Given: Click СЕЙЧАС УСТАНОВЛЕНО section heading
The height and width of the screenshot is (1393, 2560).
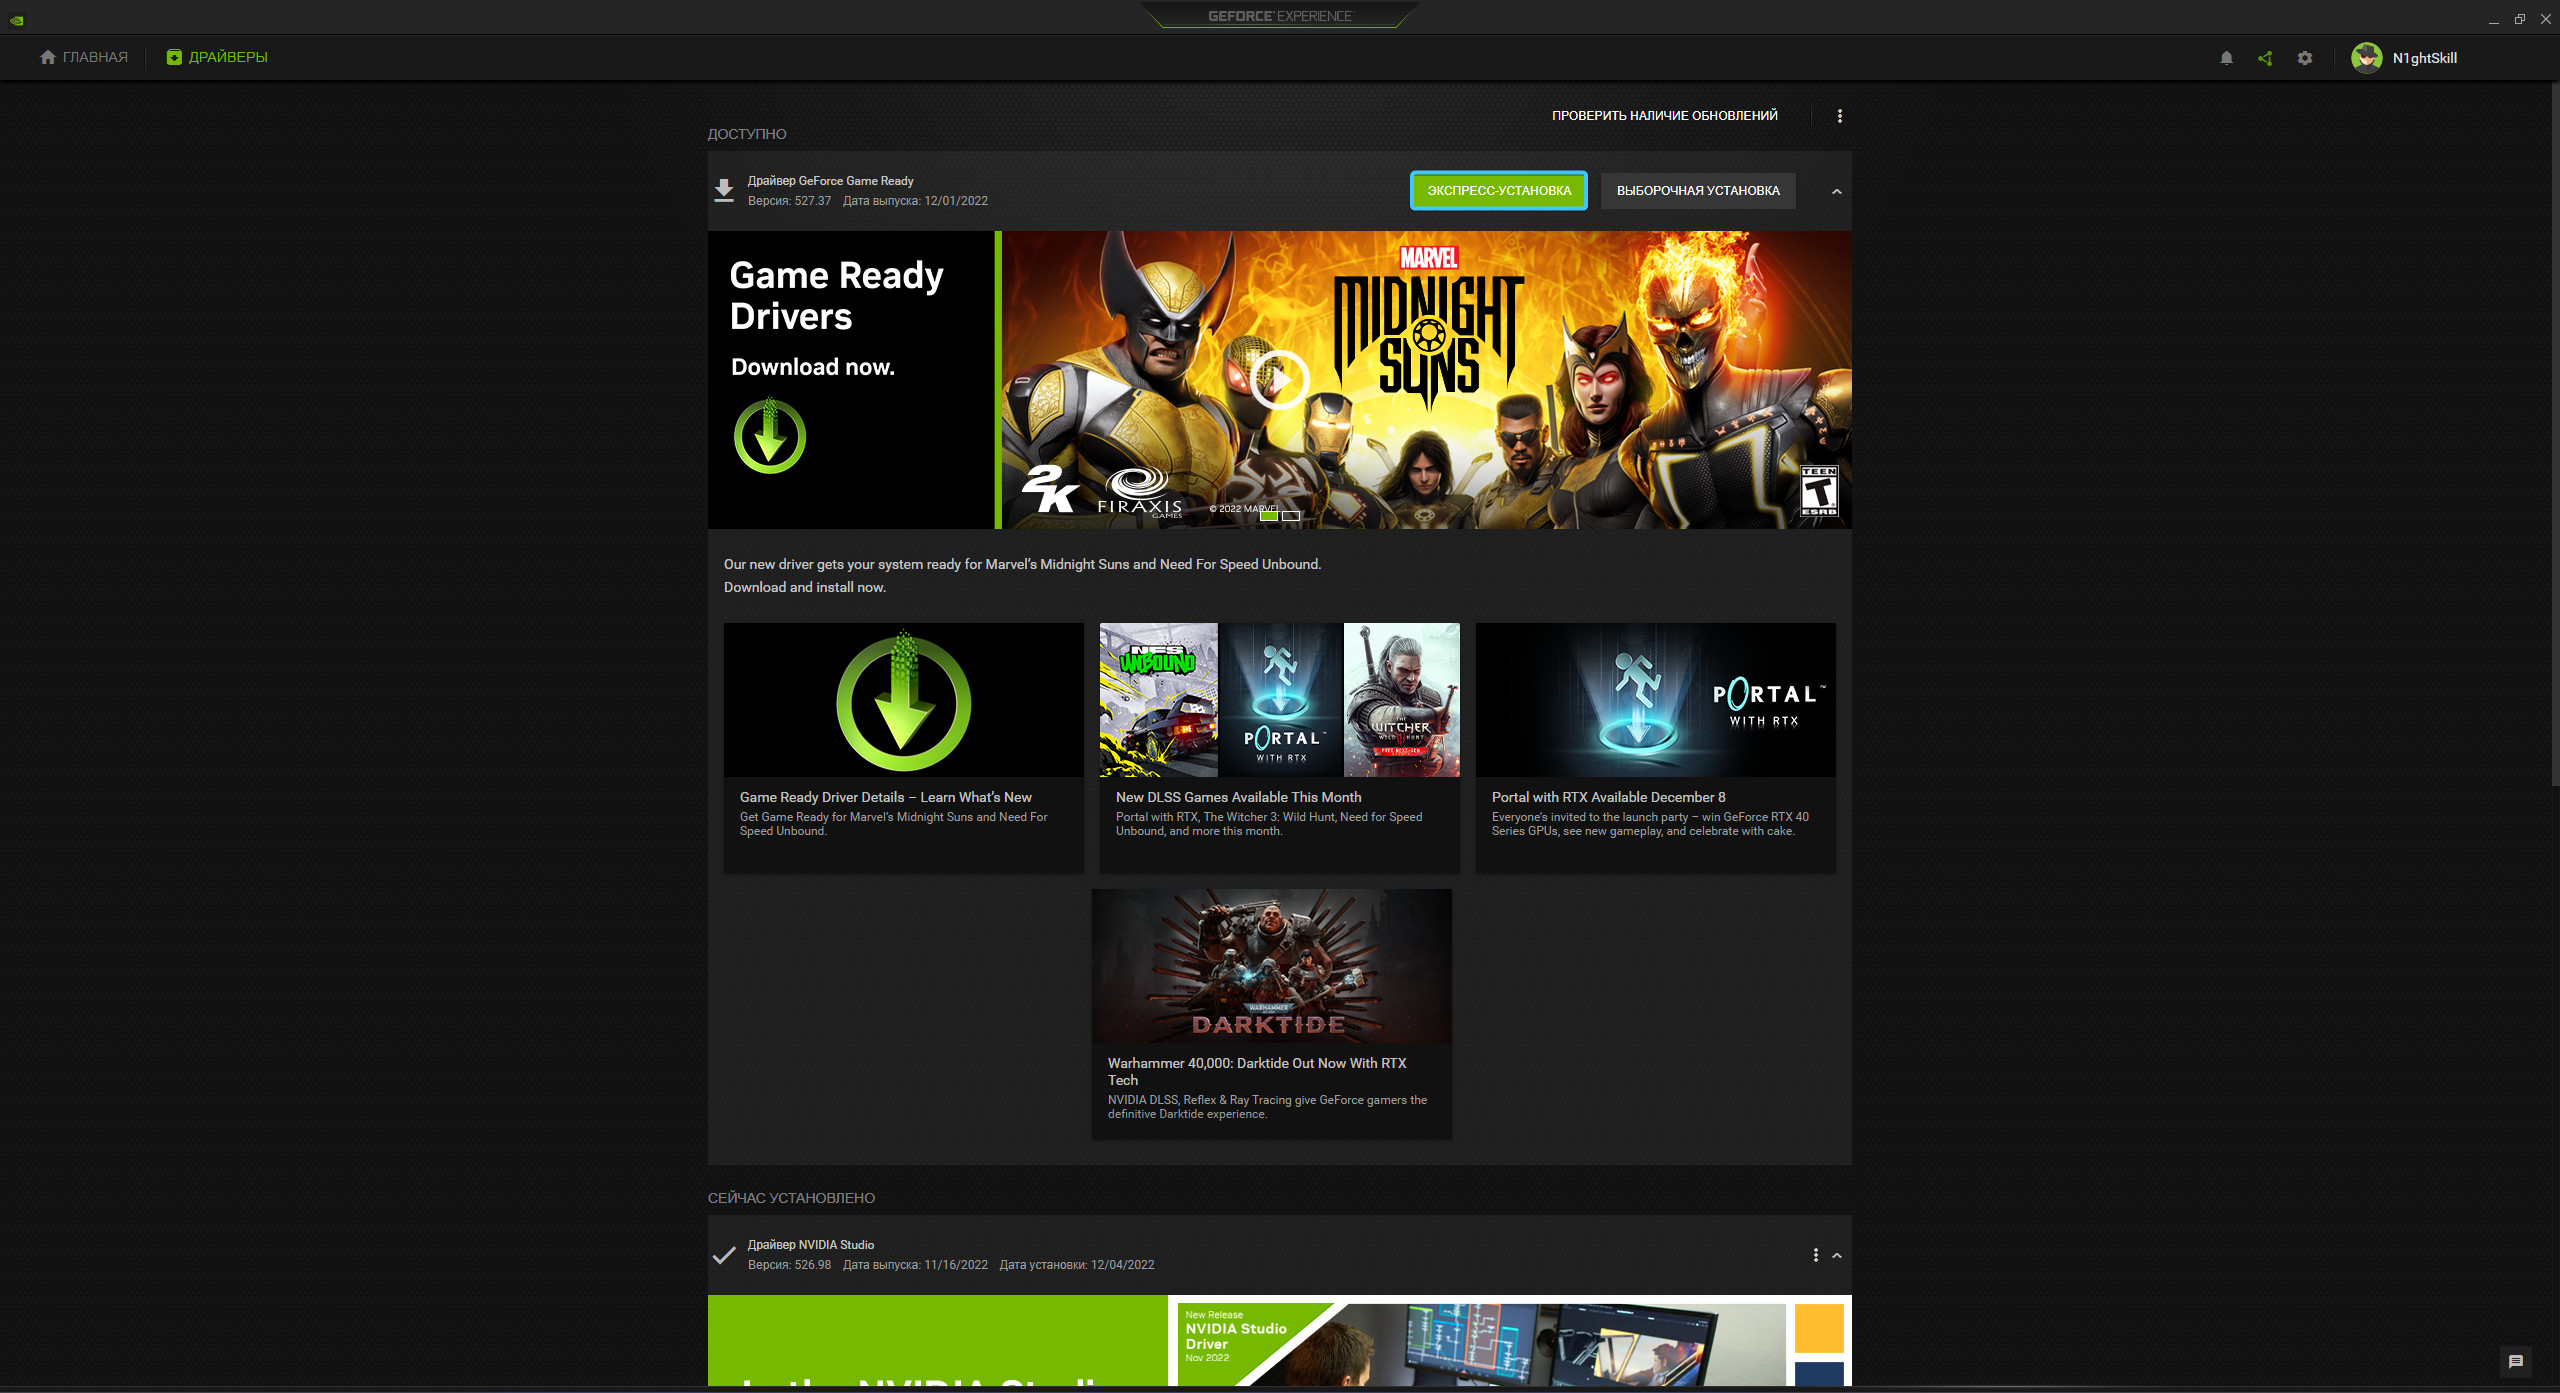Looking at the screenshot, I should point(791,1198).
